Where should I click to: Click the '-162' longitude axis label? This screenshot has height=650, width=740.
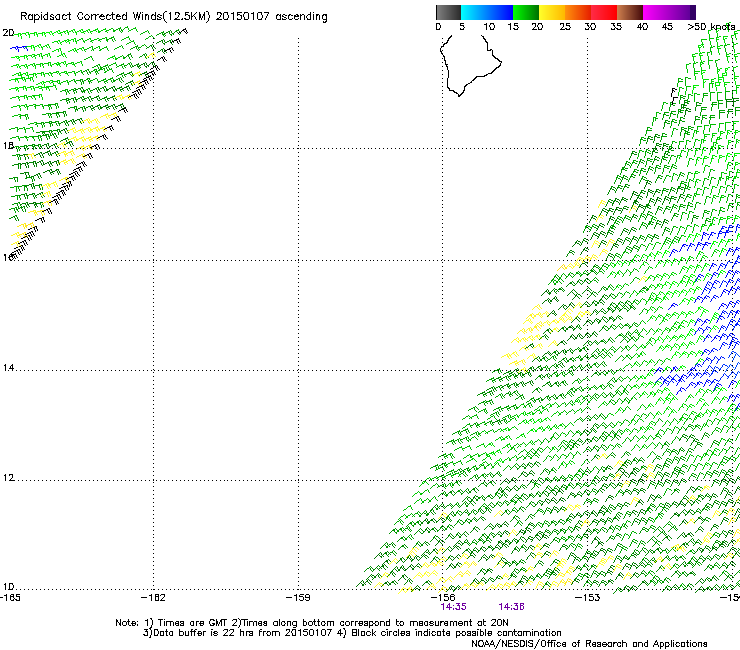coord(153,598)
